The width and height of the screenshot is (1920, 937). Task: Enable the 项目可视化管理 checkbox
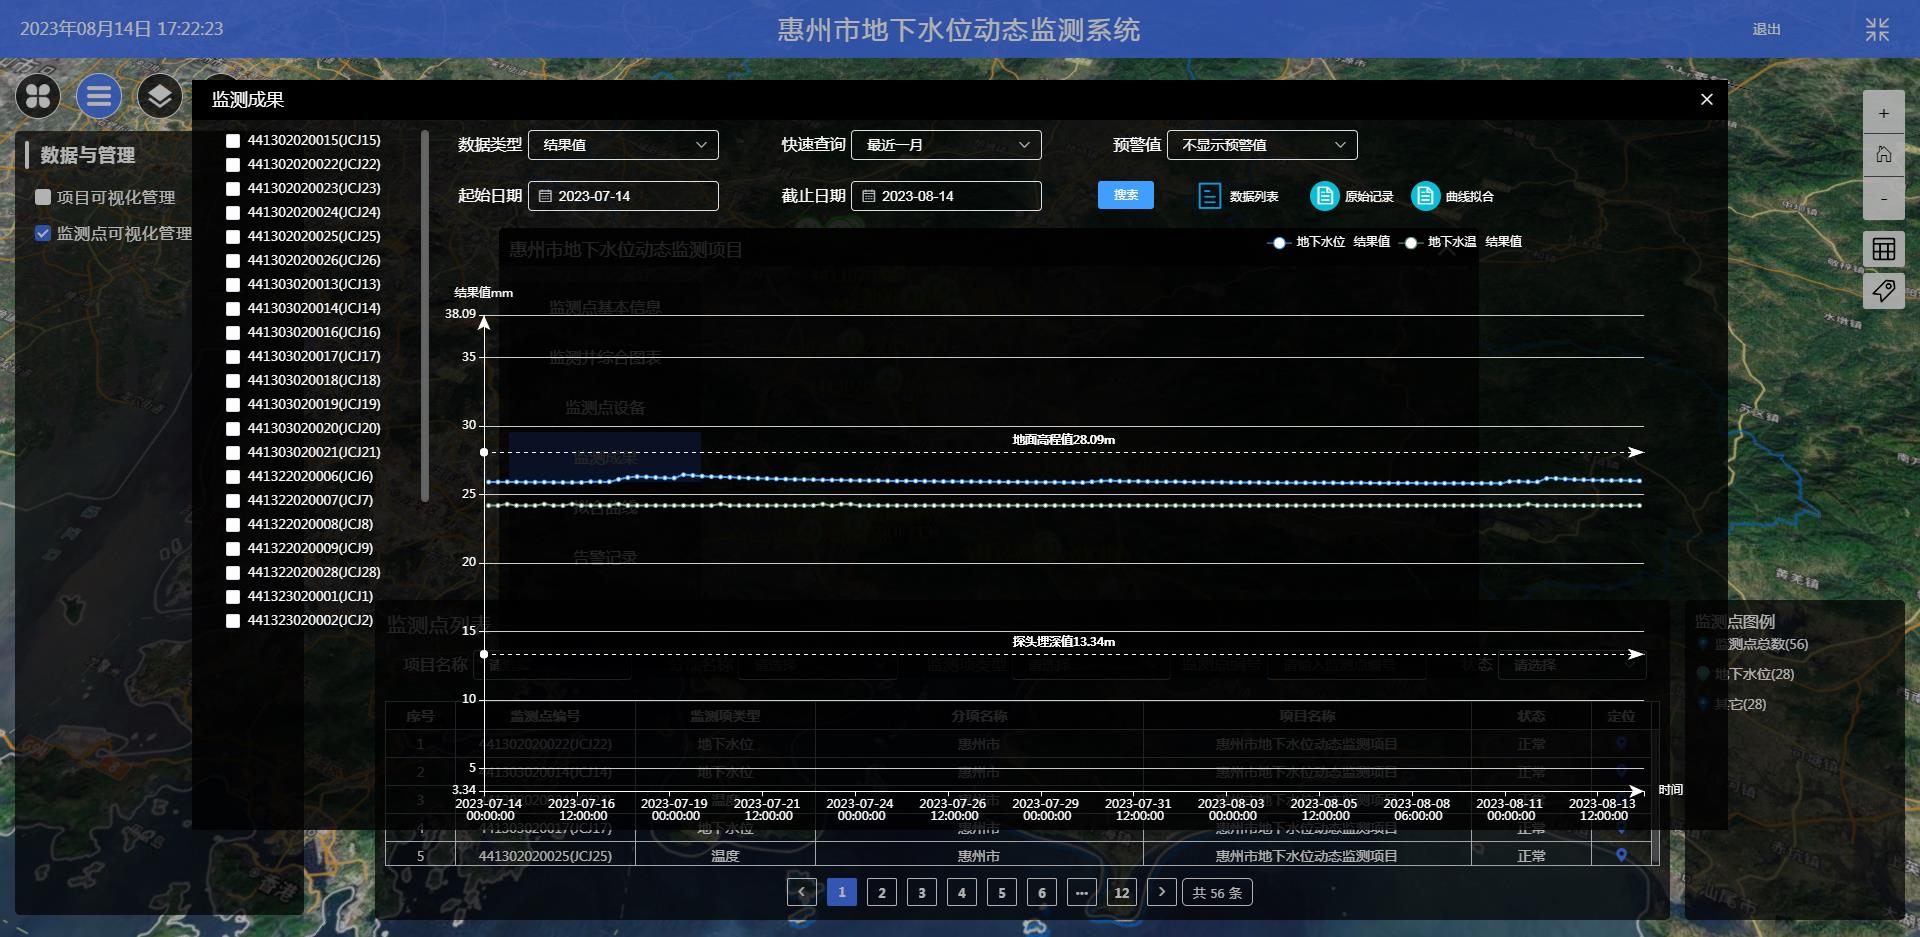(43, 197)
